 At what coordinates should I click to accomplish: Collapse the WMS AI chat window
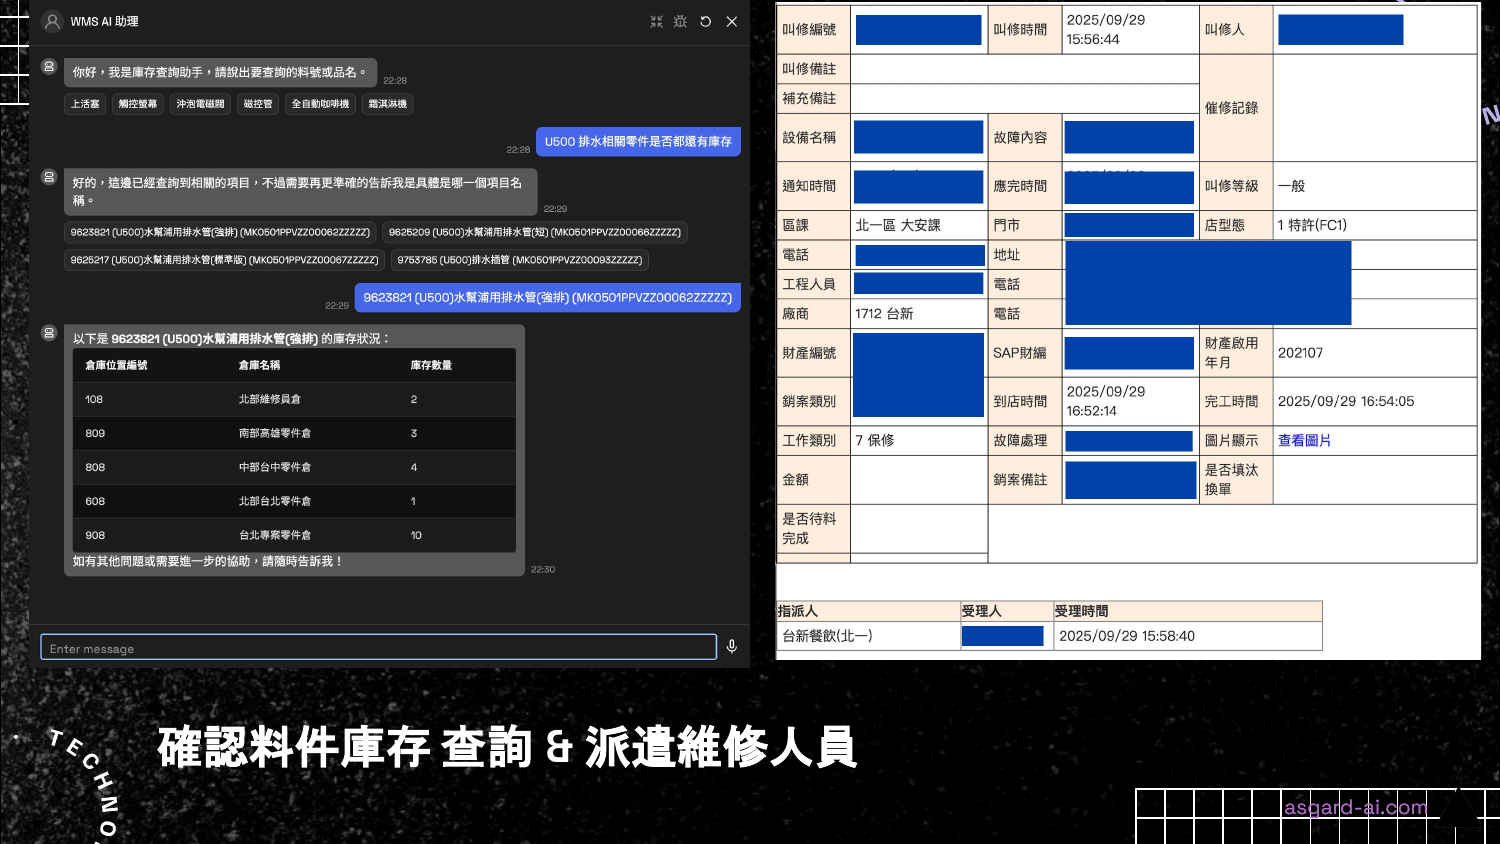(656, 21)
